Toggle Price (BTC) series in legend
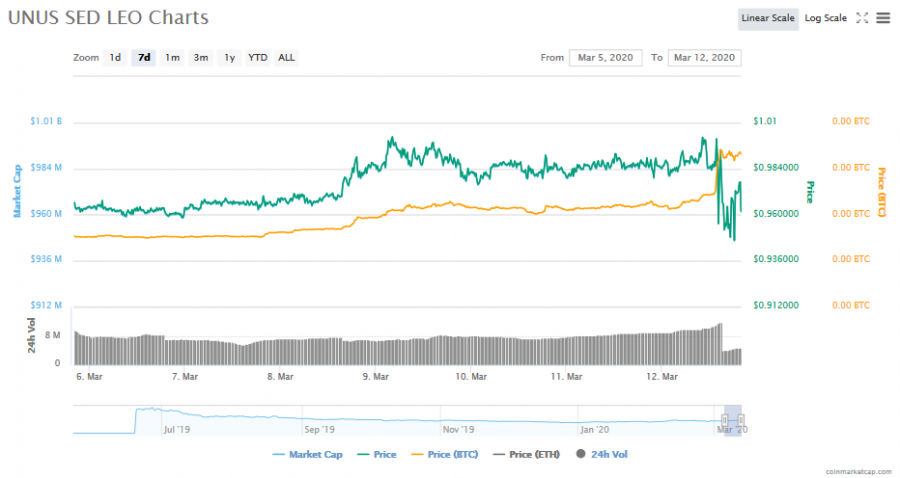This screenshot has height=478, width=900. pos(445,454)
